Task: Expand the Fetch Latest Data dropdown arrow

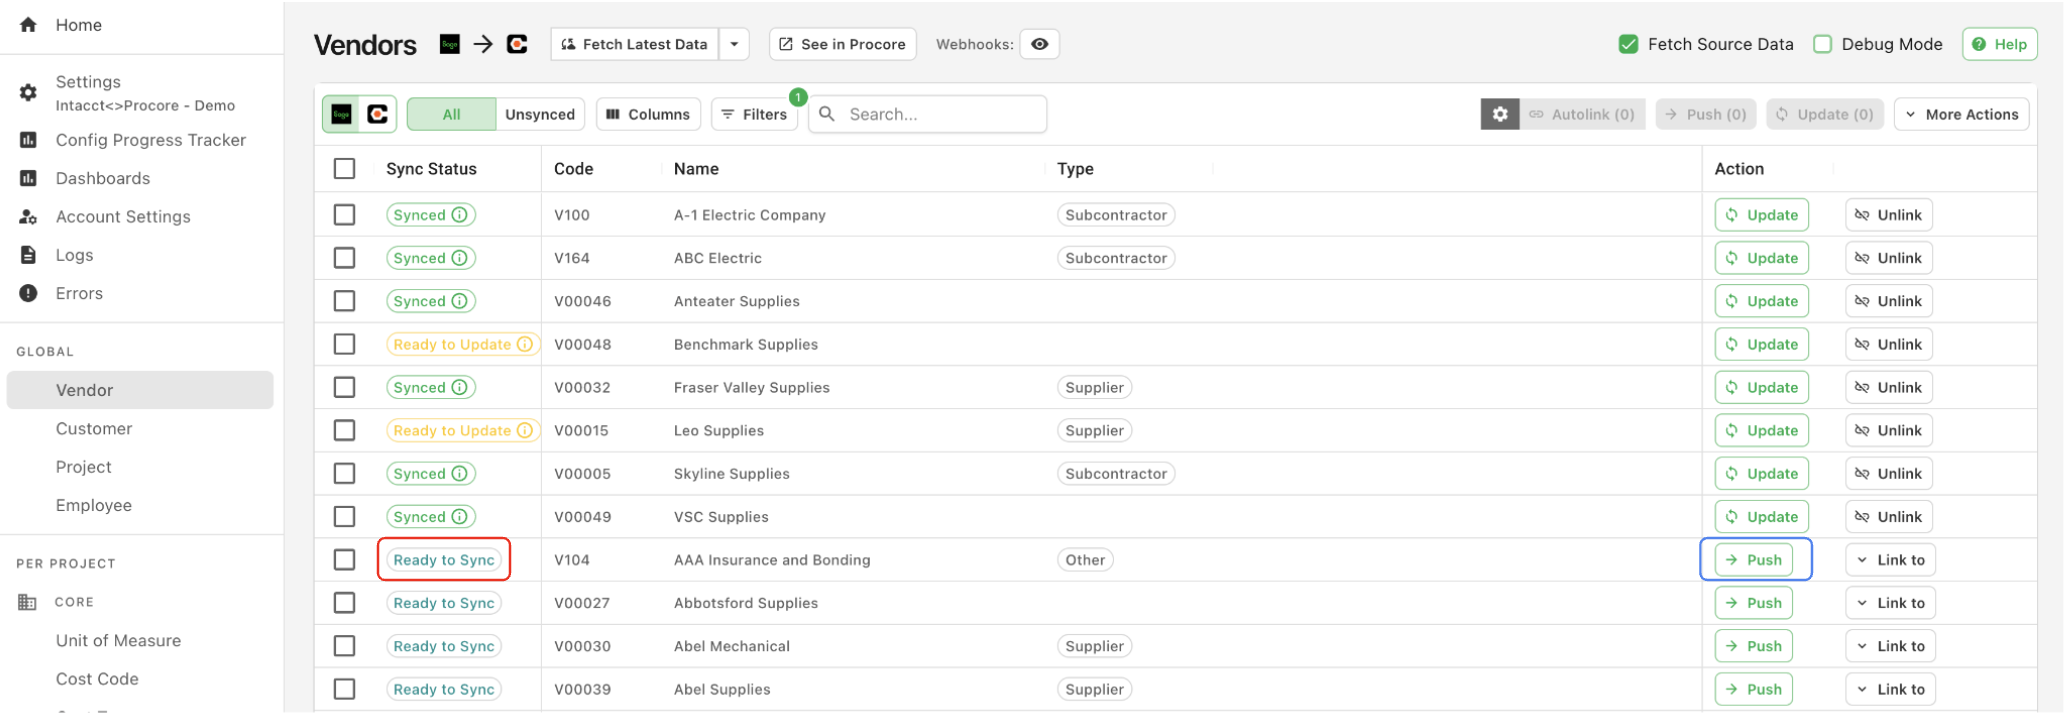Action: click(x=734, y=44)
